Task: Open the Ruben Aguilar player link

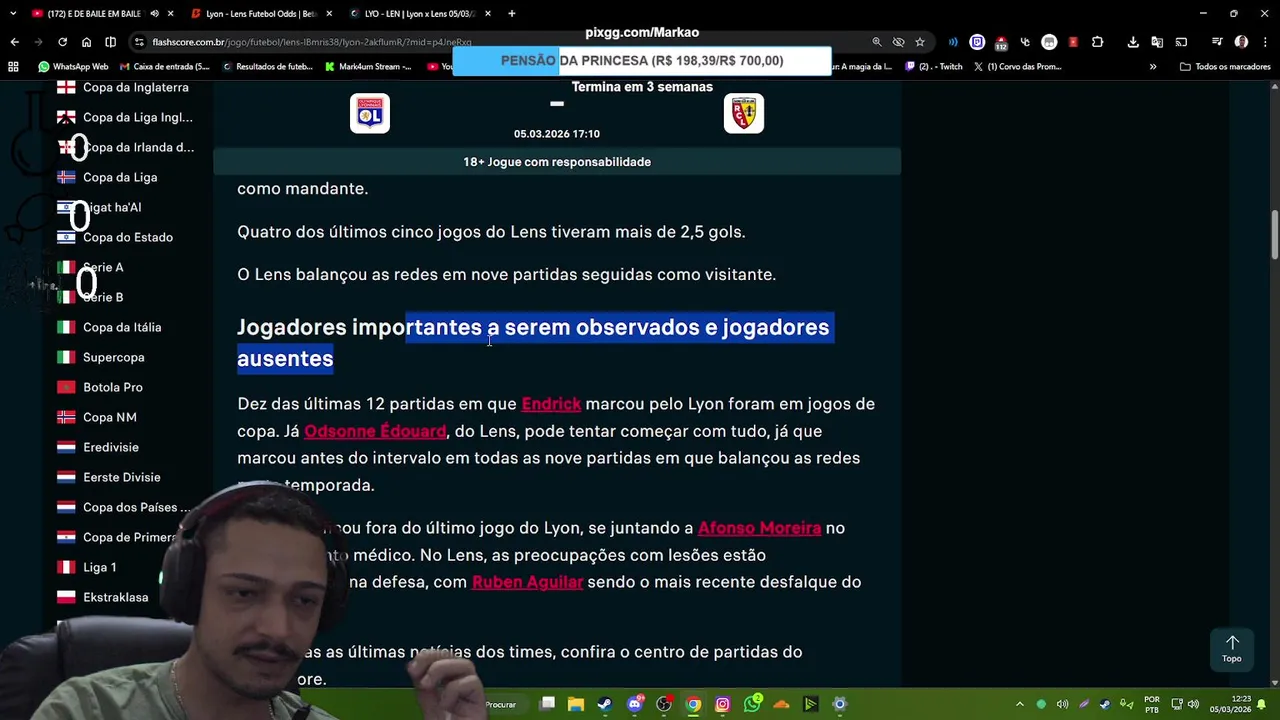Action: point(527,582)
